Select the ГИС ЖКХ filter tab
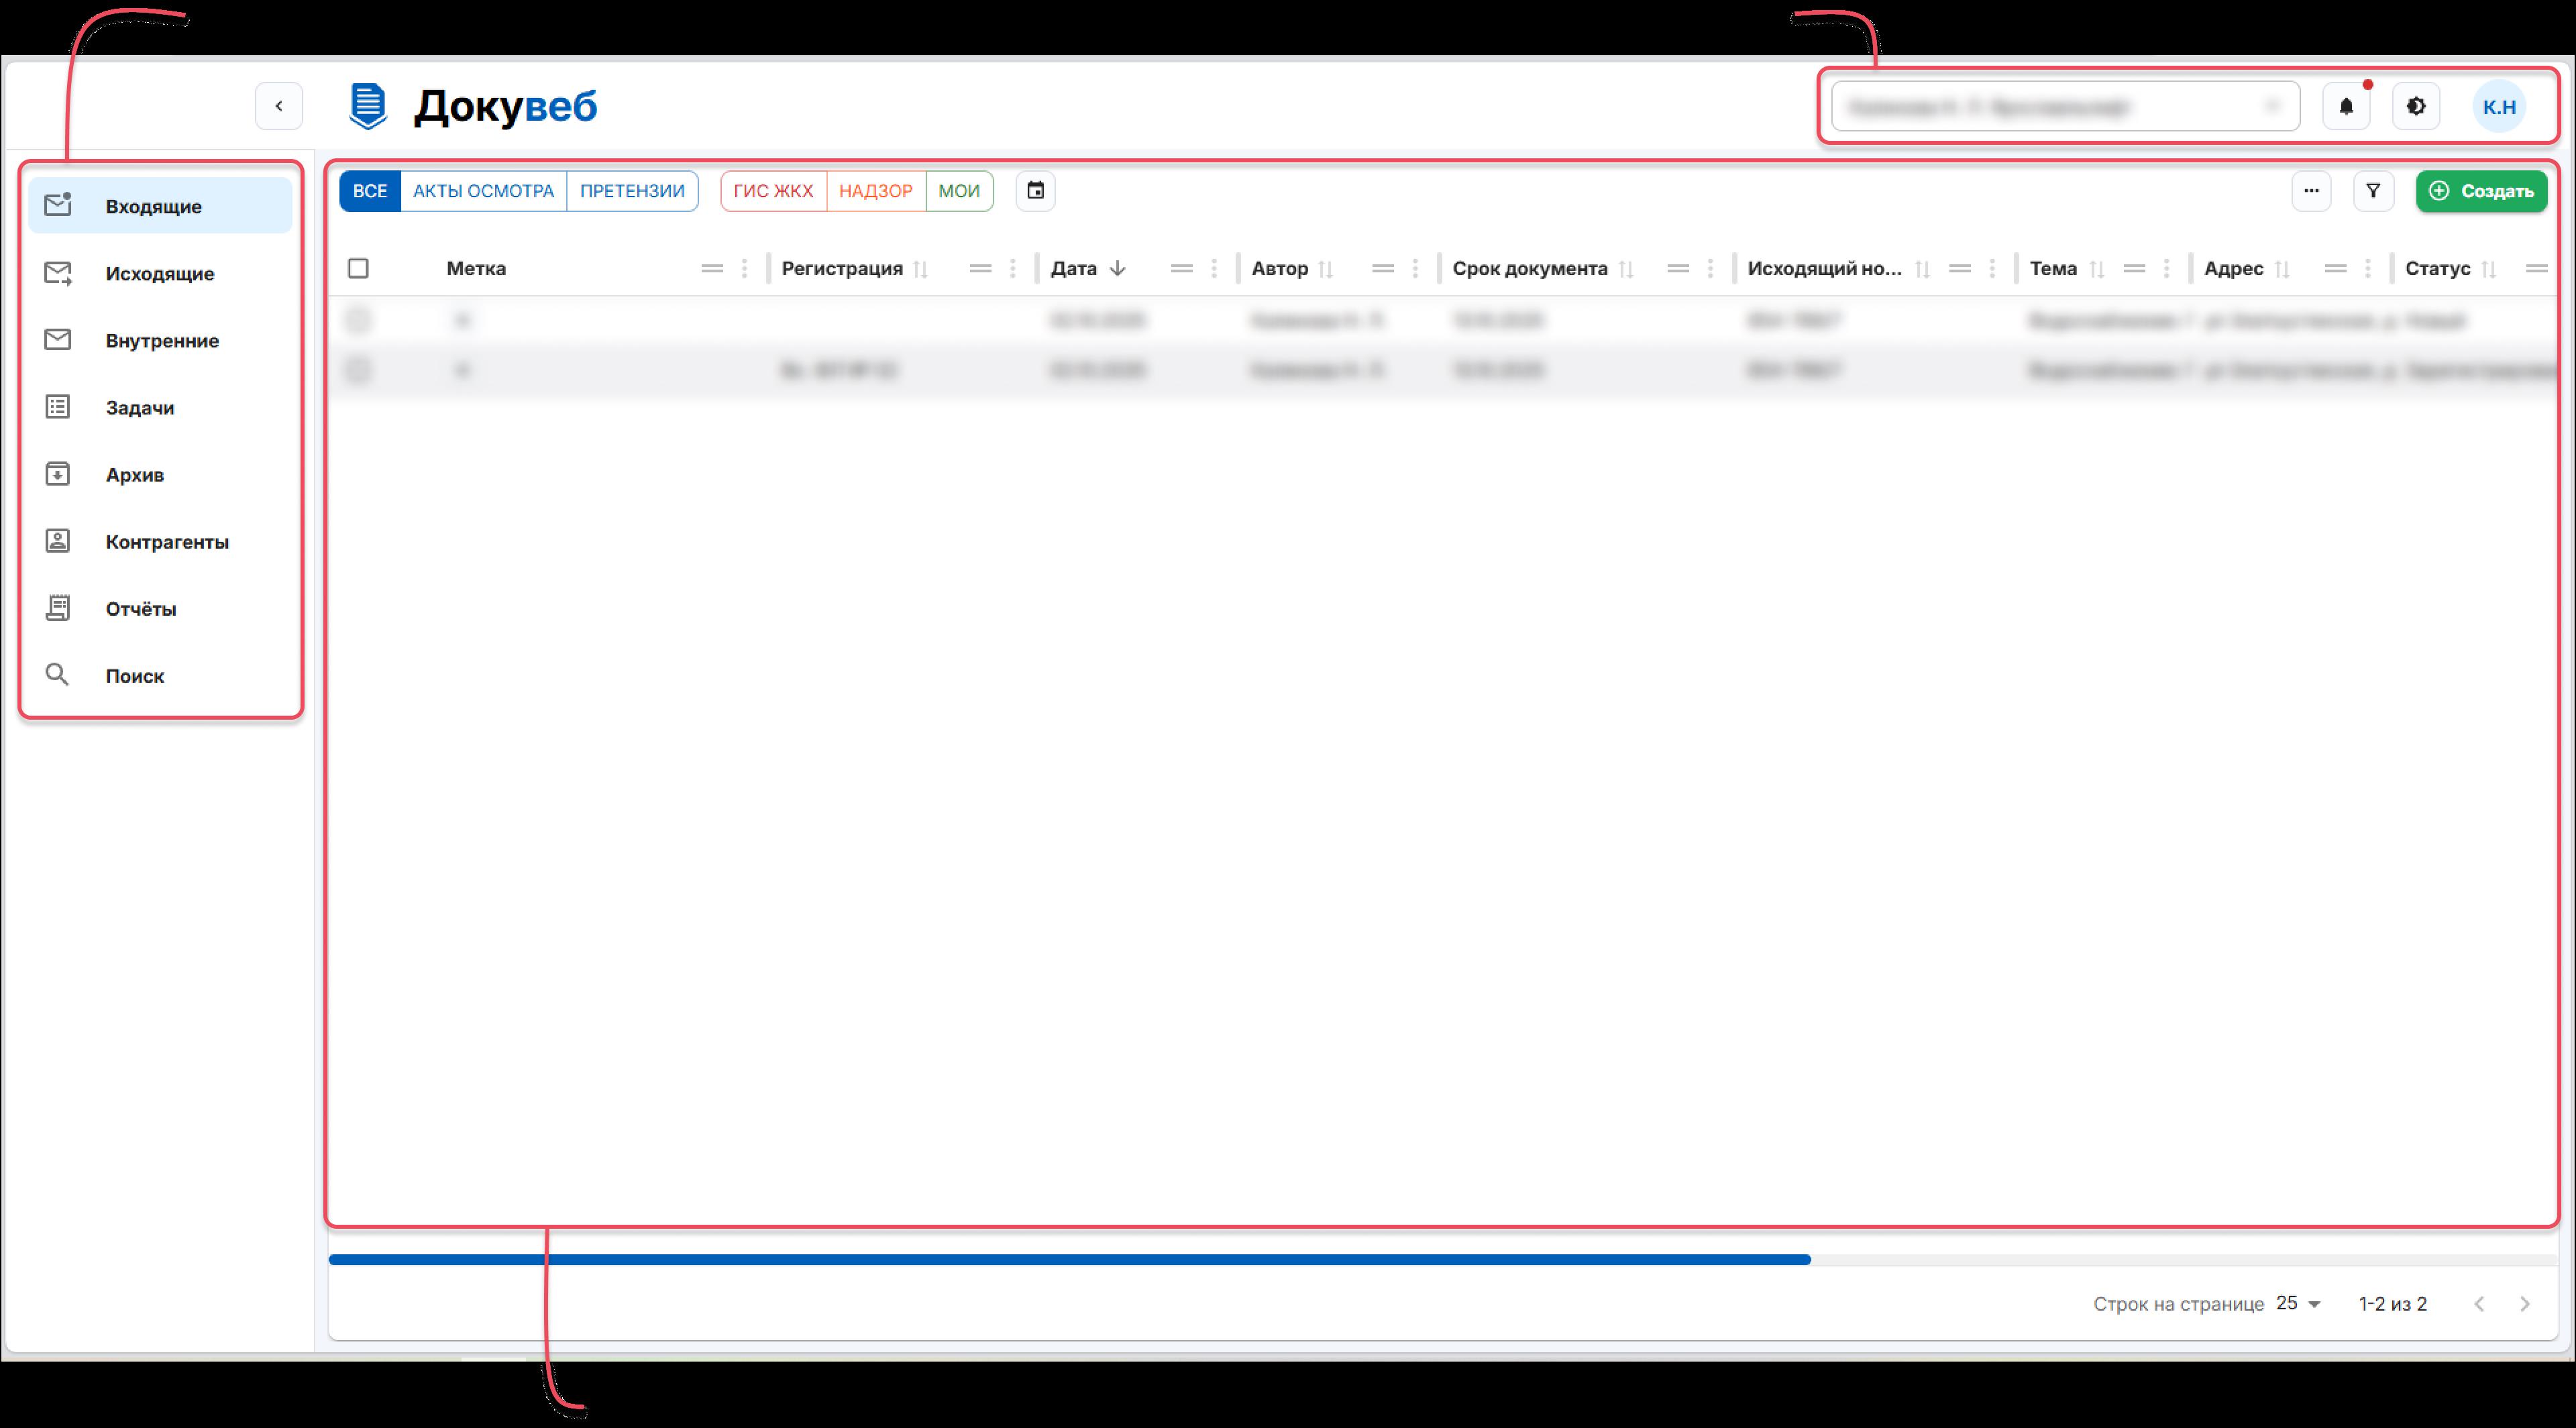This screenshot has width=2576, height=1428. coord(773,191)
